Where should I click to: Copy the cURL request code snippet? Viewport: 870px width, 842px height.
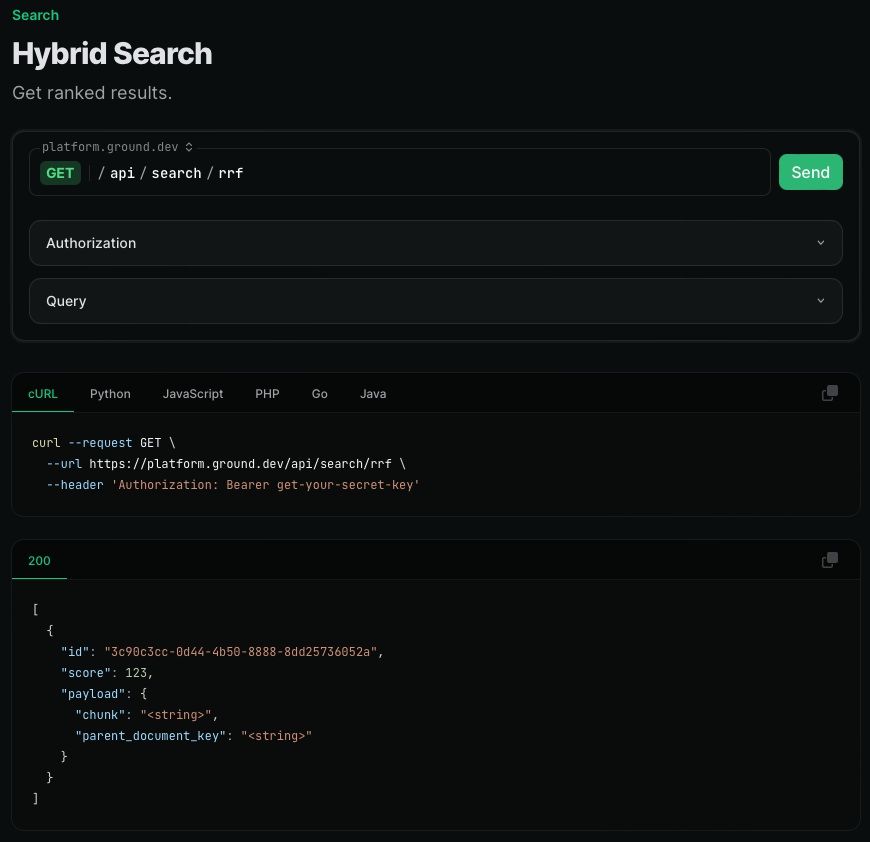(829, 393)
